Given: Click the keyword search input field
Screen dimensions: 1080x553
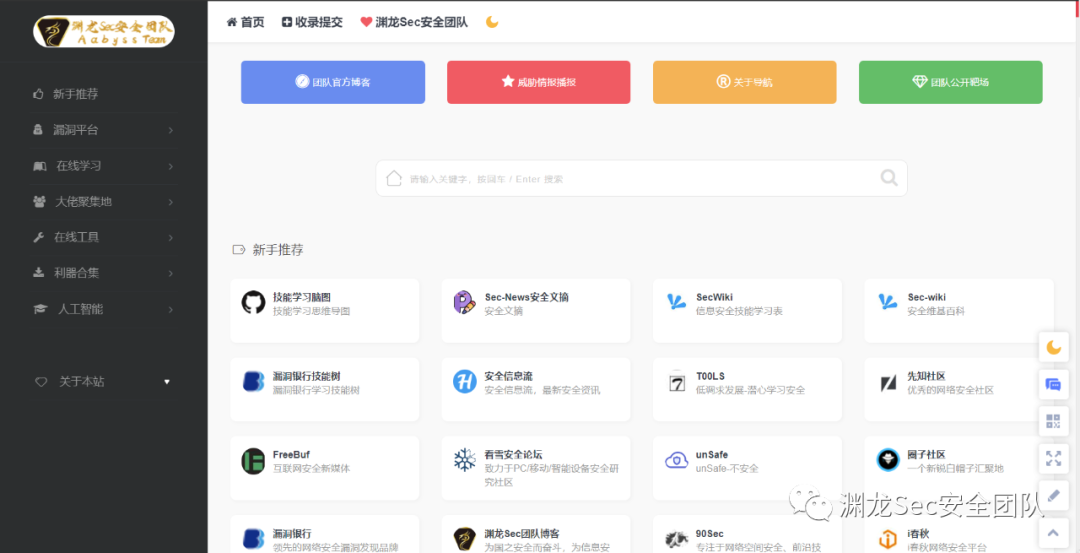Looking at the screenshot, I should click(641, 178).
